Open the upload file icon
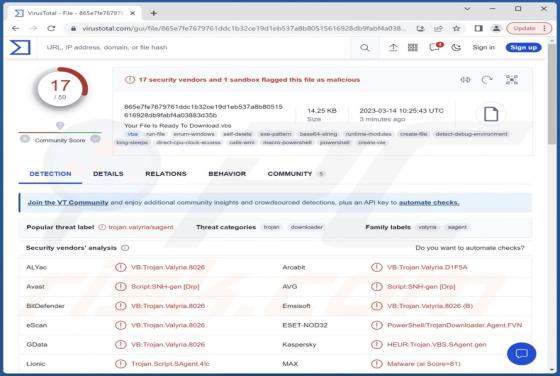The image size is (560, 376). point(393,47)
